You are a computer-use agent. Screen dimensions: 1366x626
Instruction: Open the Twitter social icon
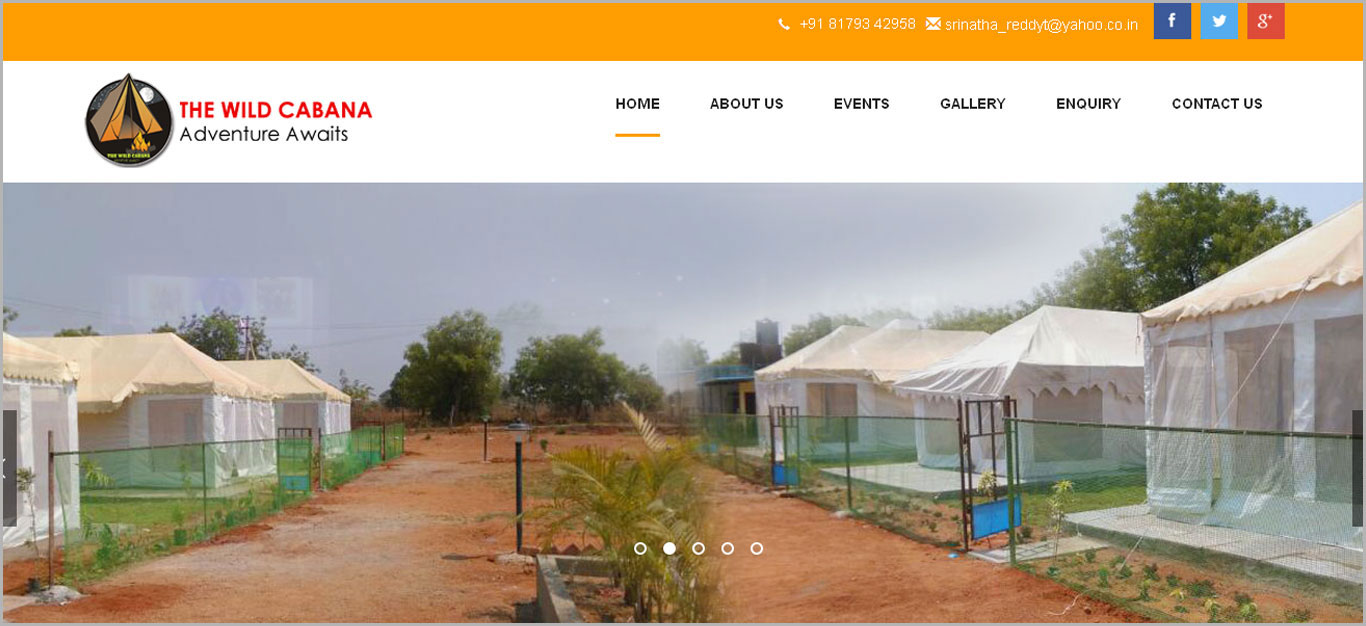click(x=1219, y=21)
